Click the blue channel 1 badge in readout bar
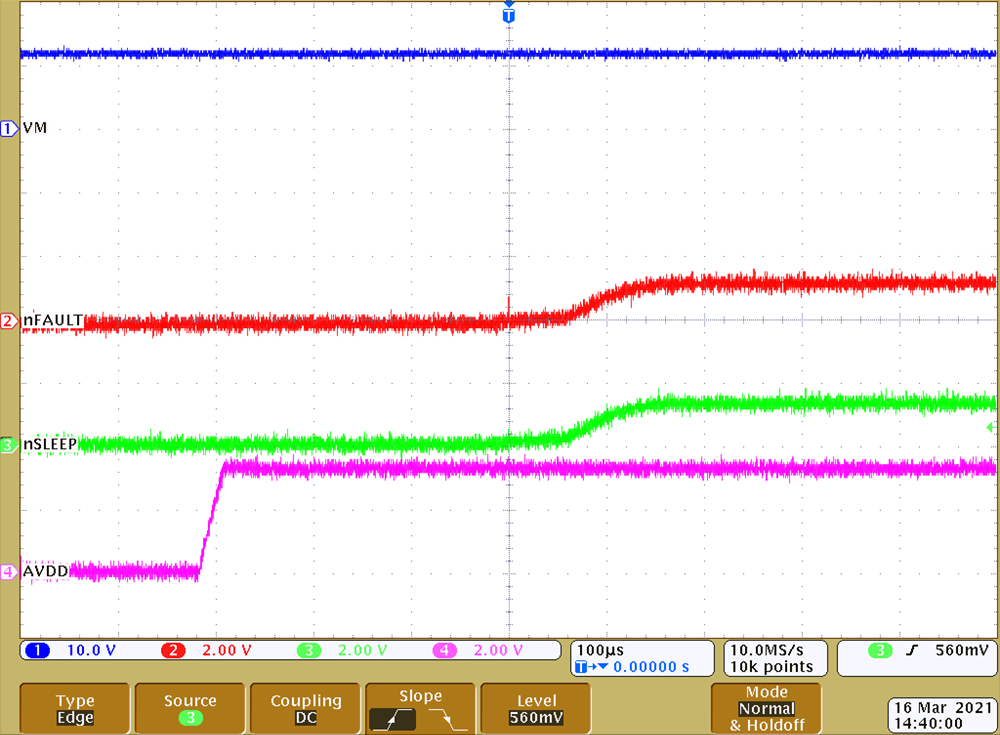Image resolution: width=1000 pixels, height=735 pixels. pos(37,650)
